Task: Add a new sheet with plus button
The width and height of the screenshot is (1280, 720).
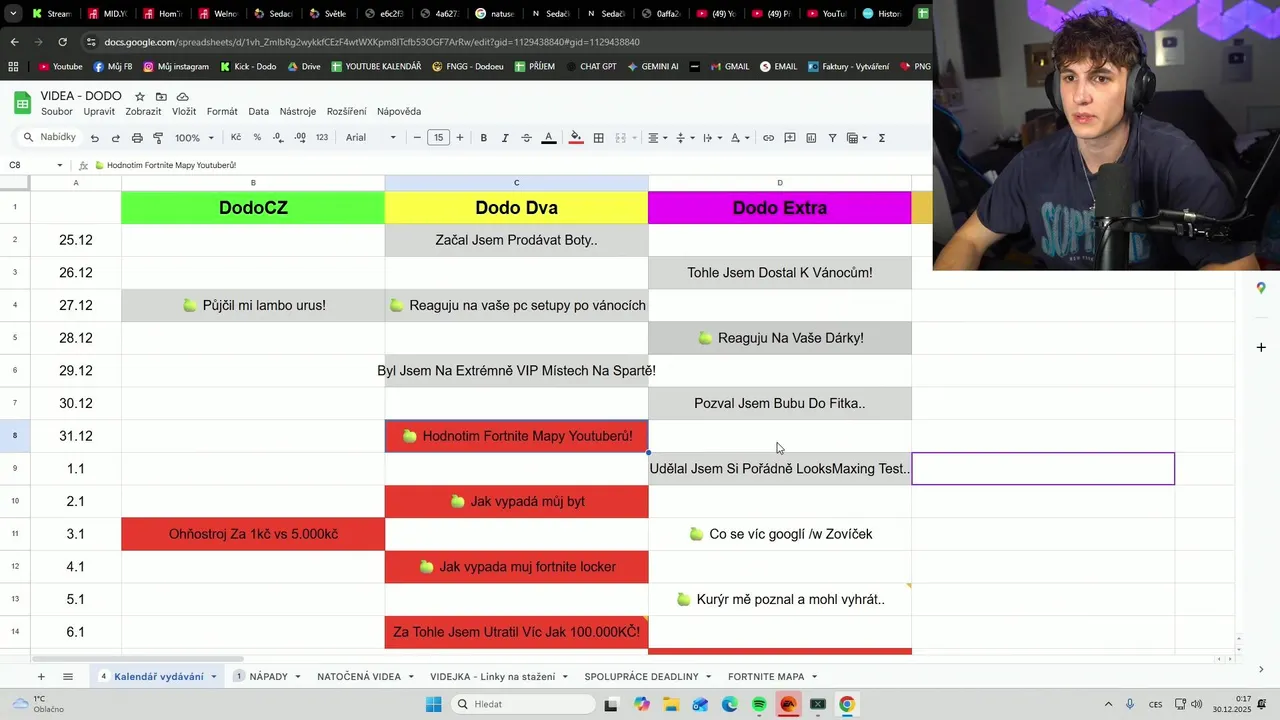Action: pos(41,677)
